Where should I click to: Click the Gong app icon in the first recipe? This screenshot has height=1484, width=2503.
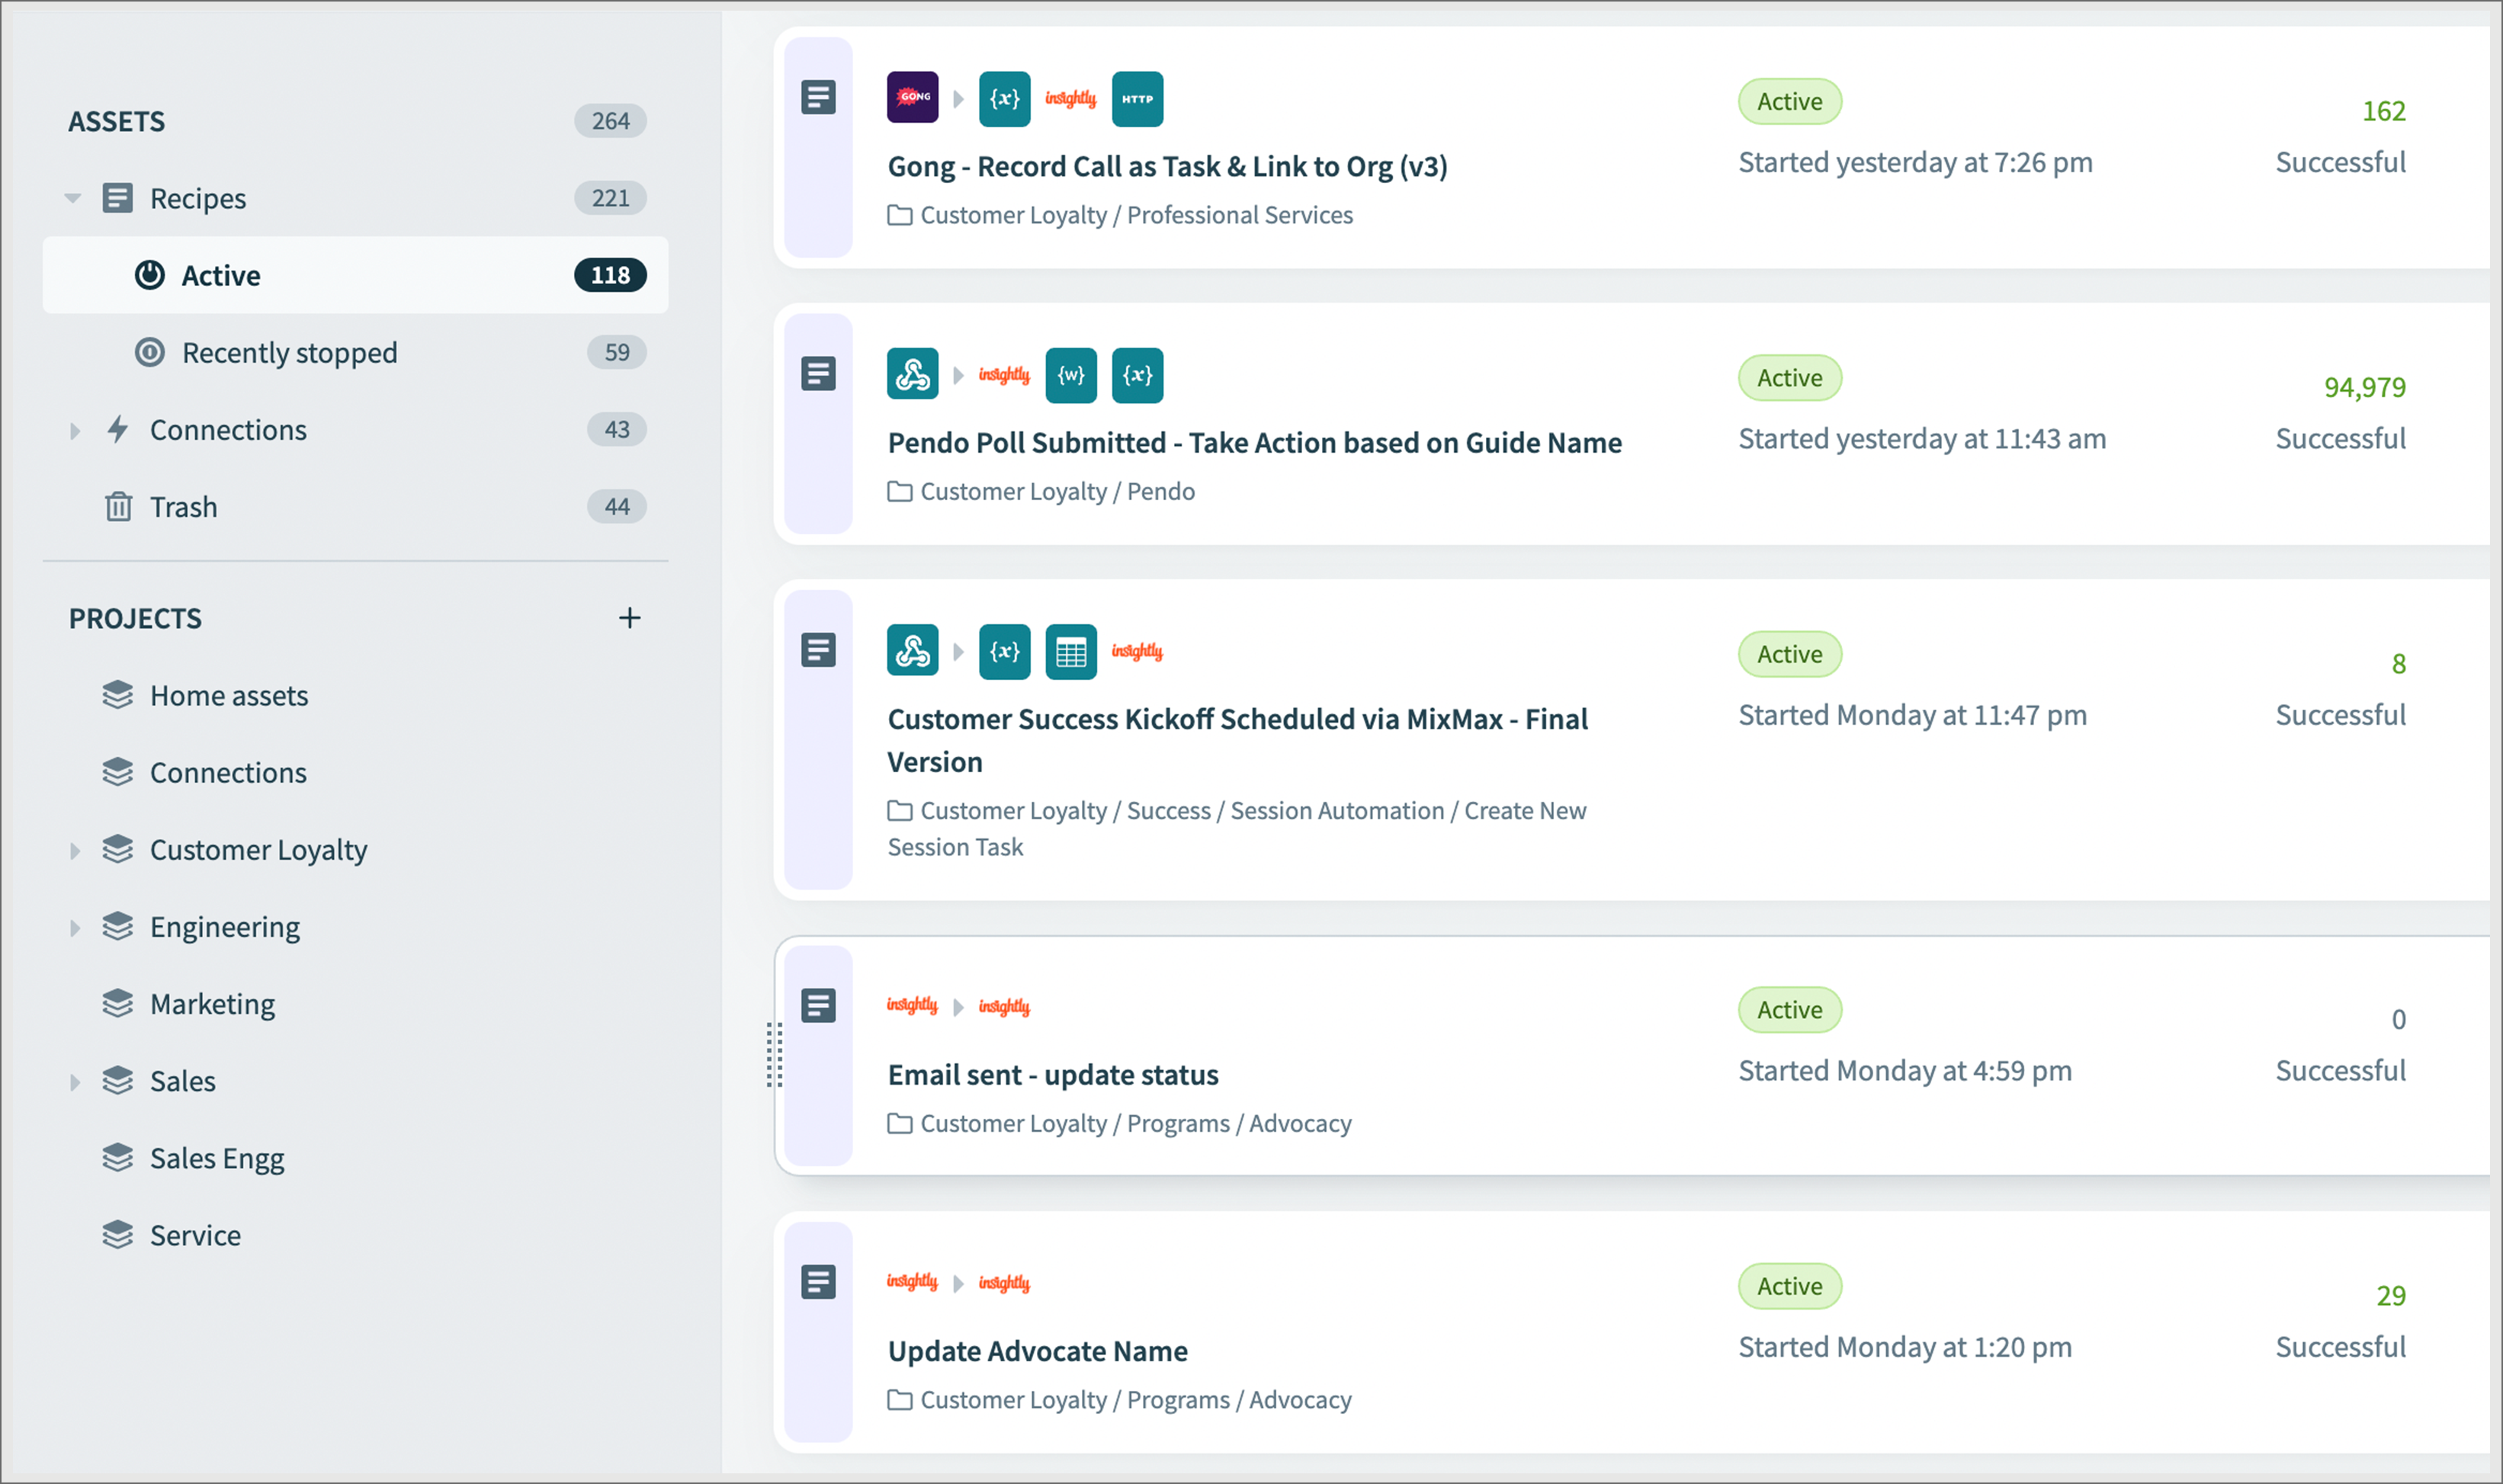coord(912,98)
